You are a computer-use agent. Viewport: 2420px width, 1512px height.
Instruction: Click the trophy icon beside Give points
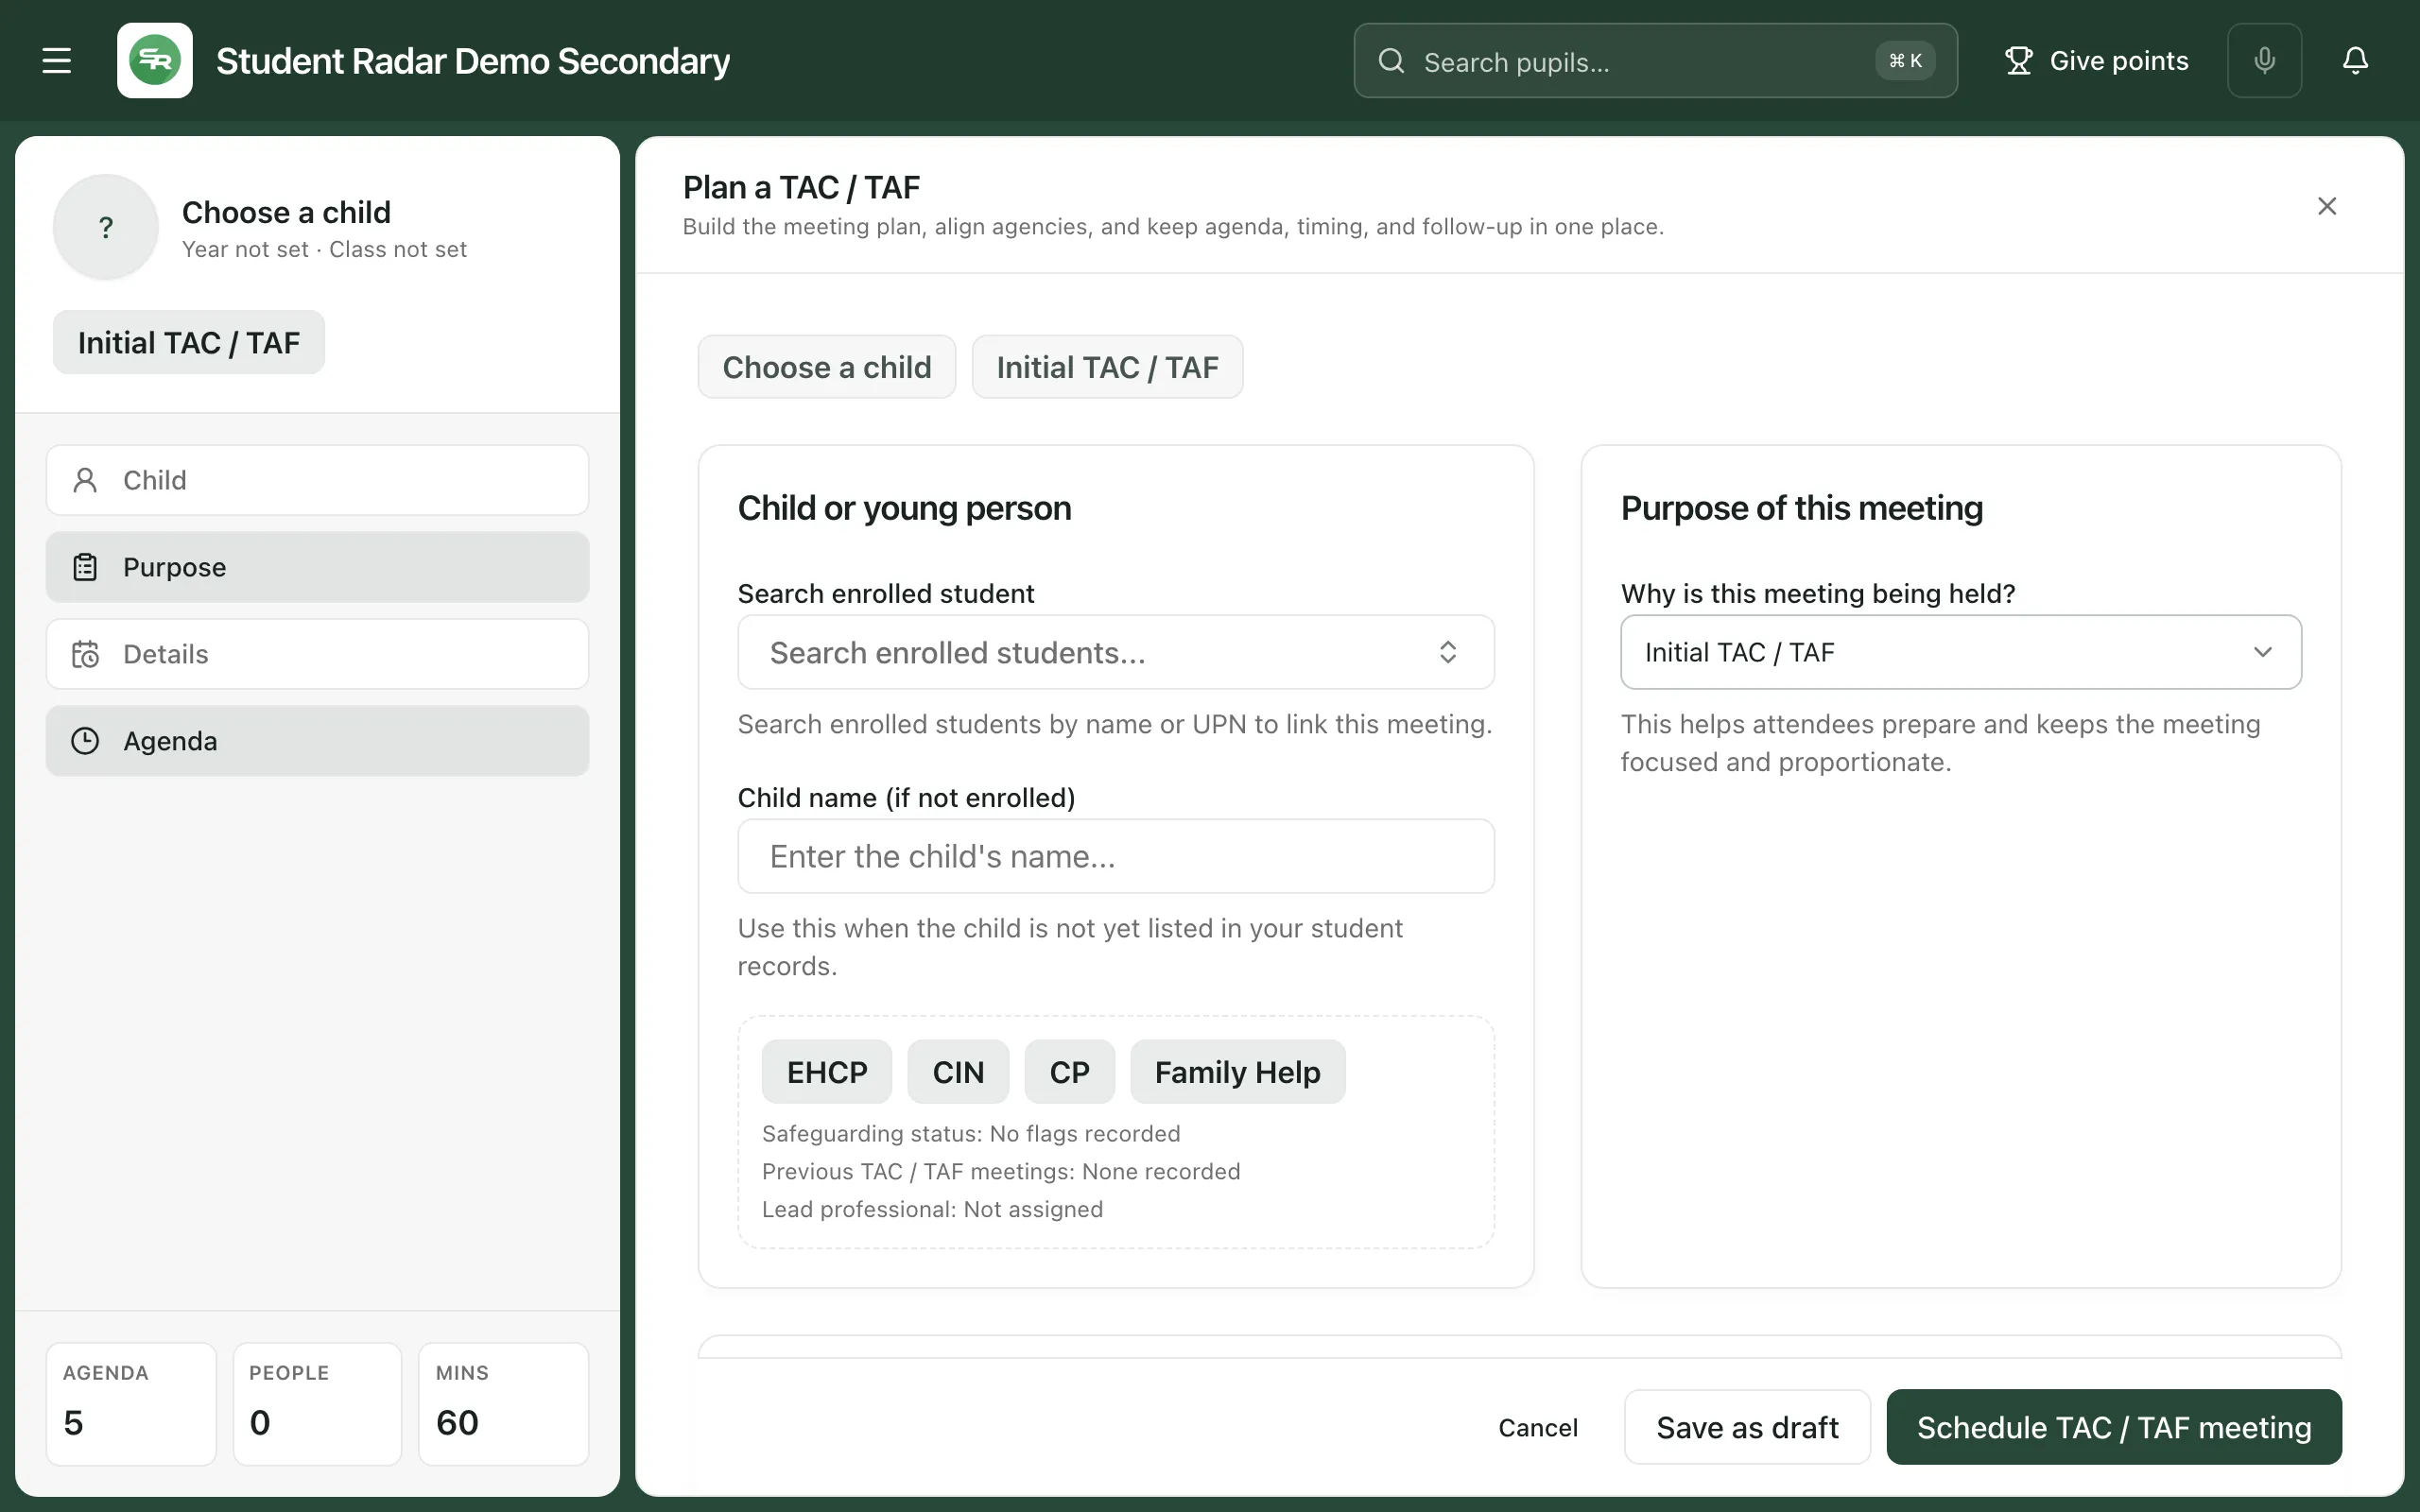click(2018, 61)
